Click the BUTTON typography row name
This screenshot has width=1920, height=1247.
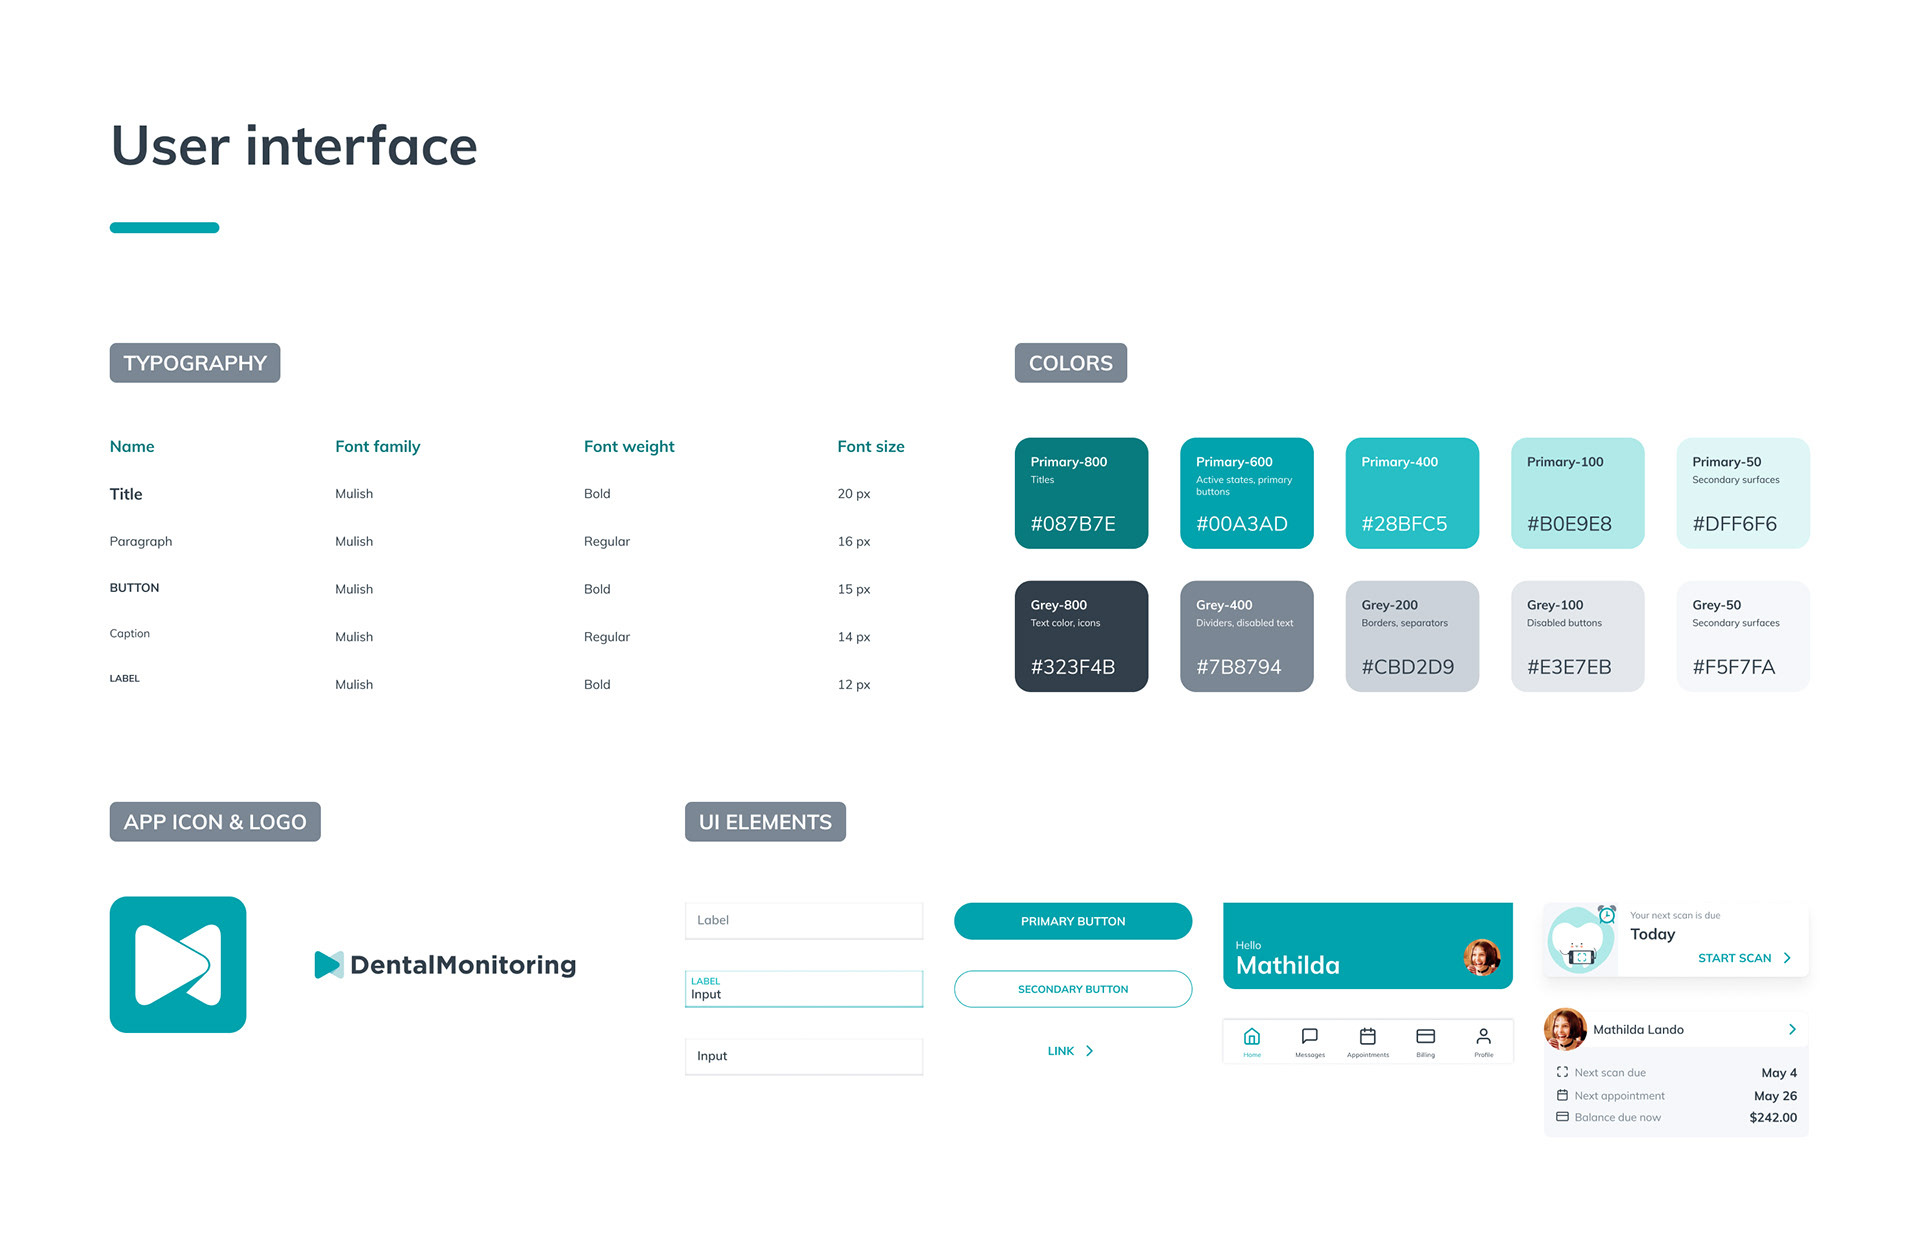pos(134,588)
